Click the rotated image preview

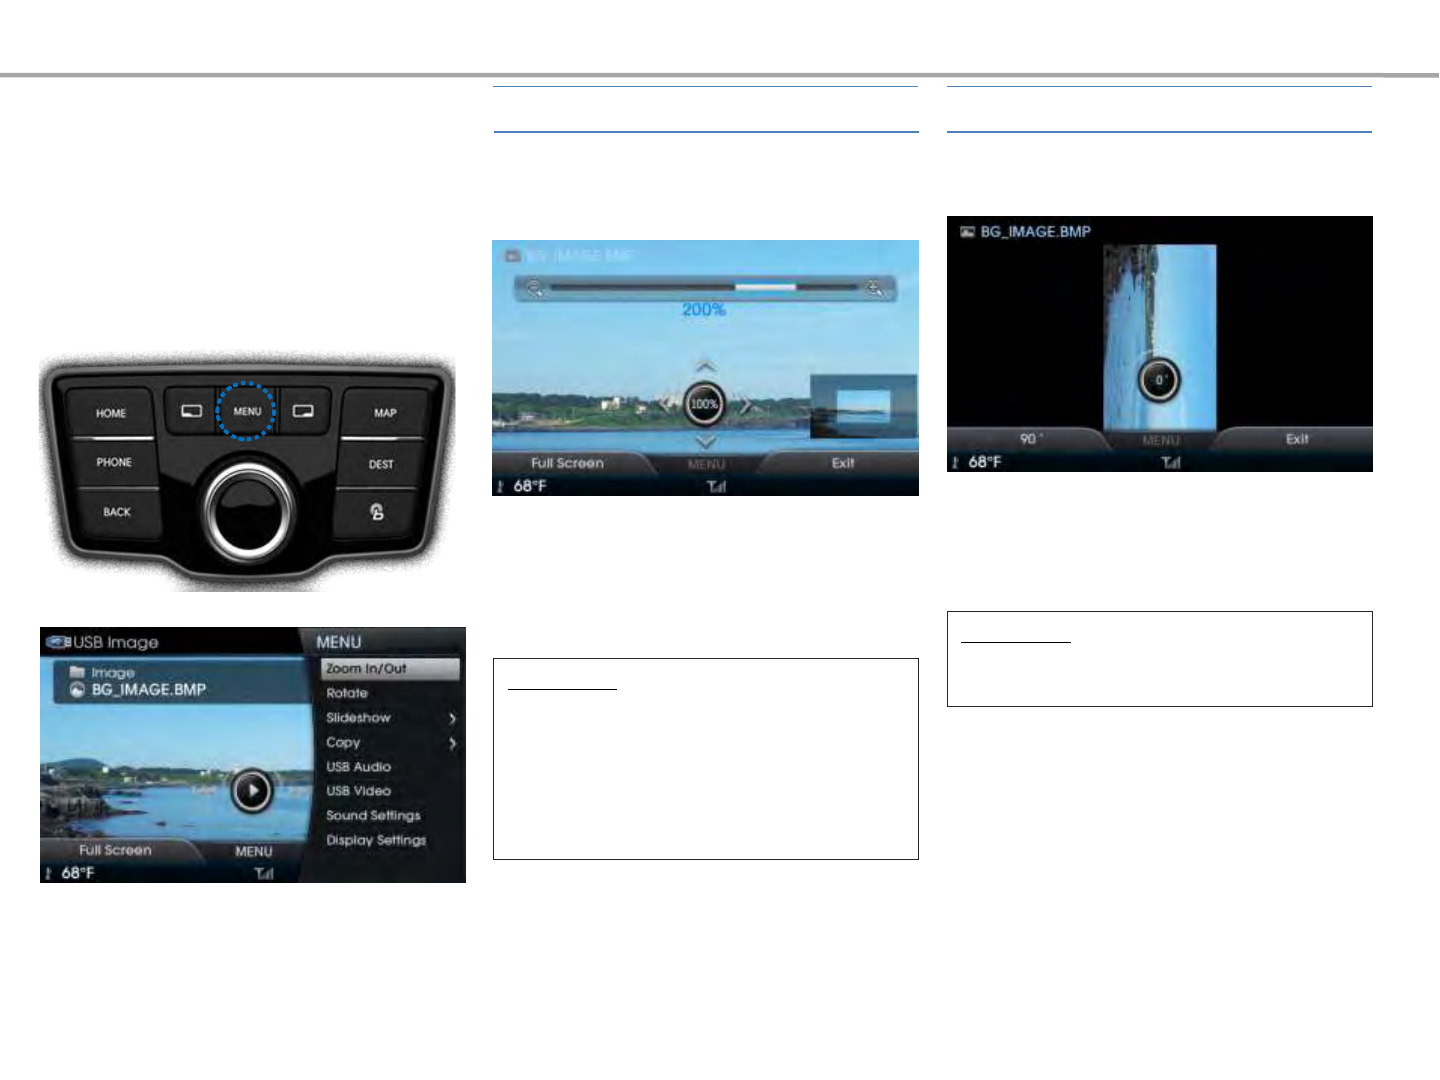[x=1160, y=337]
